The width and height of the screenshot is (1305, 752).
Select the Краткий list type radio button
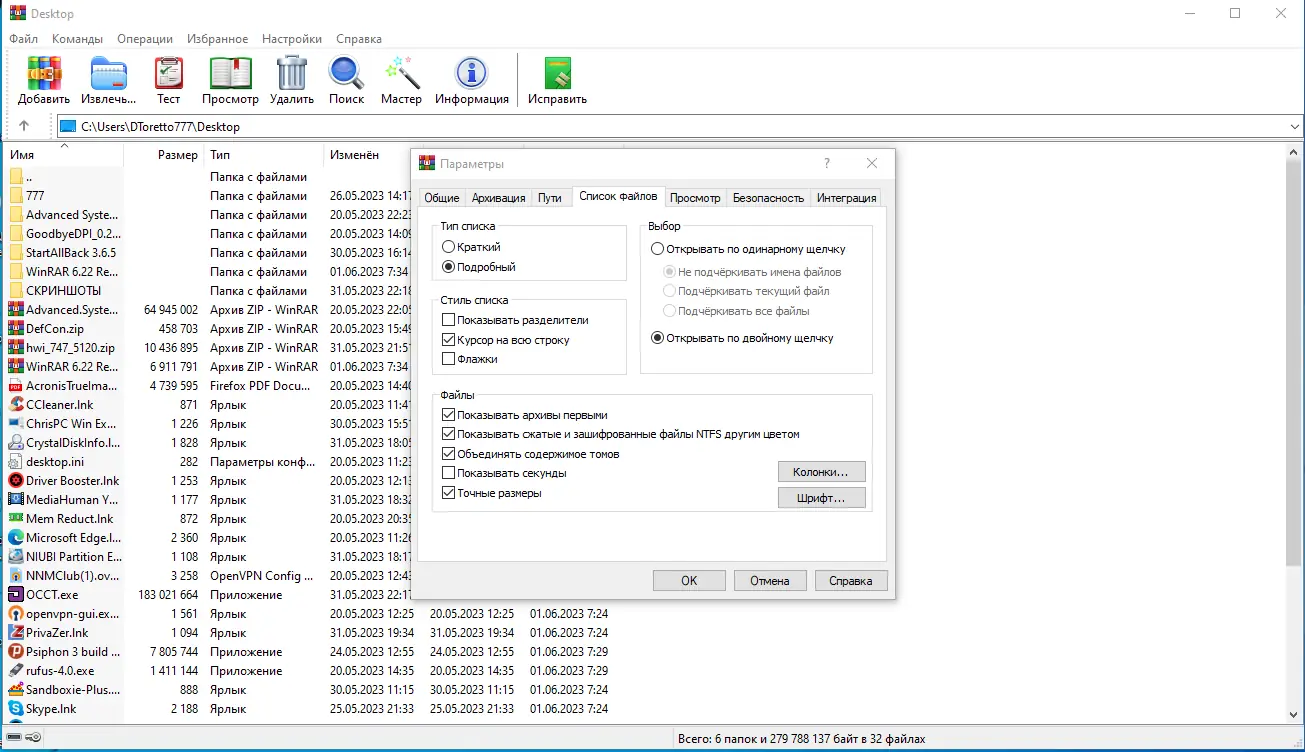point(449,247)
